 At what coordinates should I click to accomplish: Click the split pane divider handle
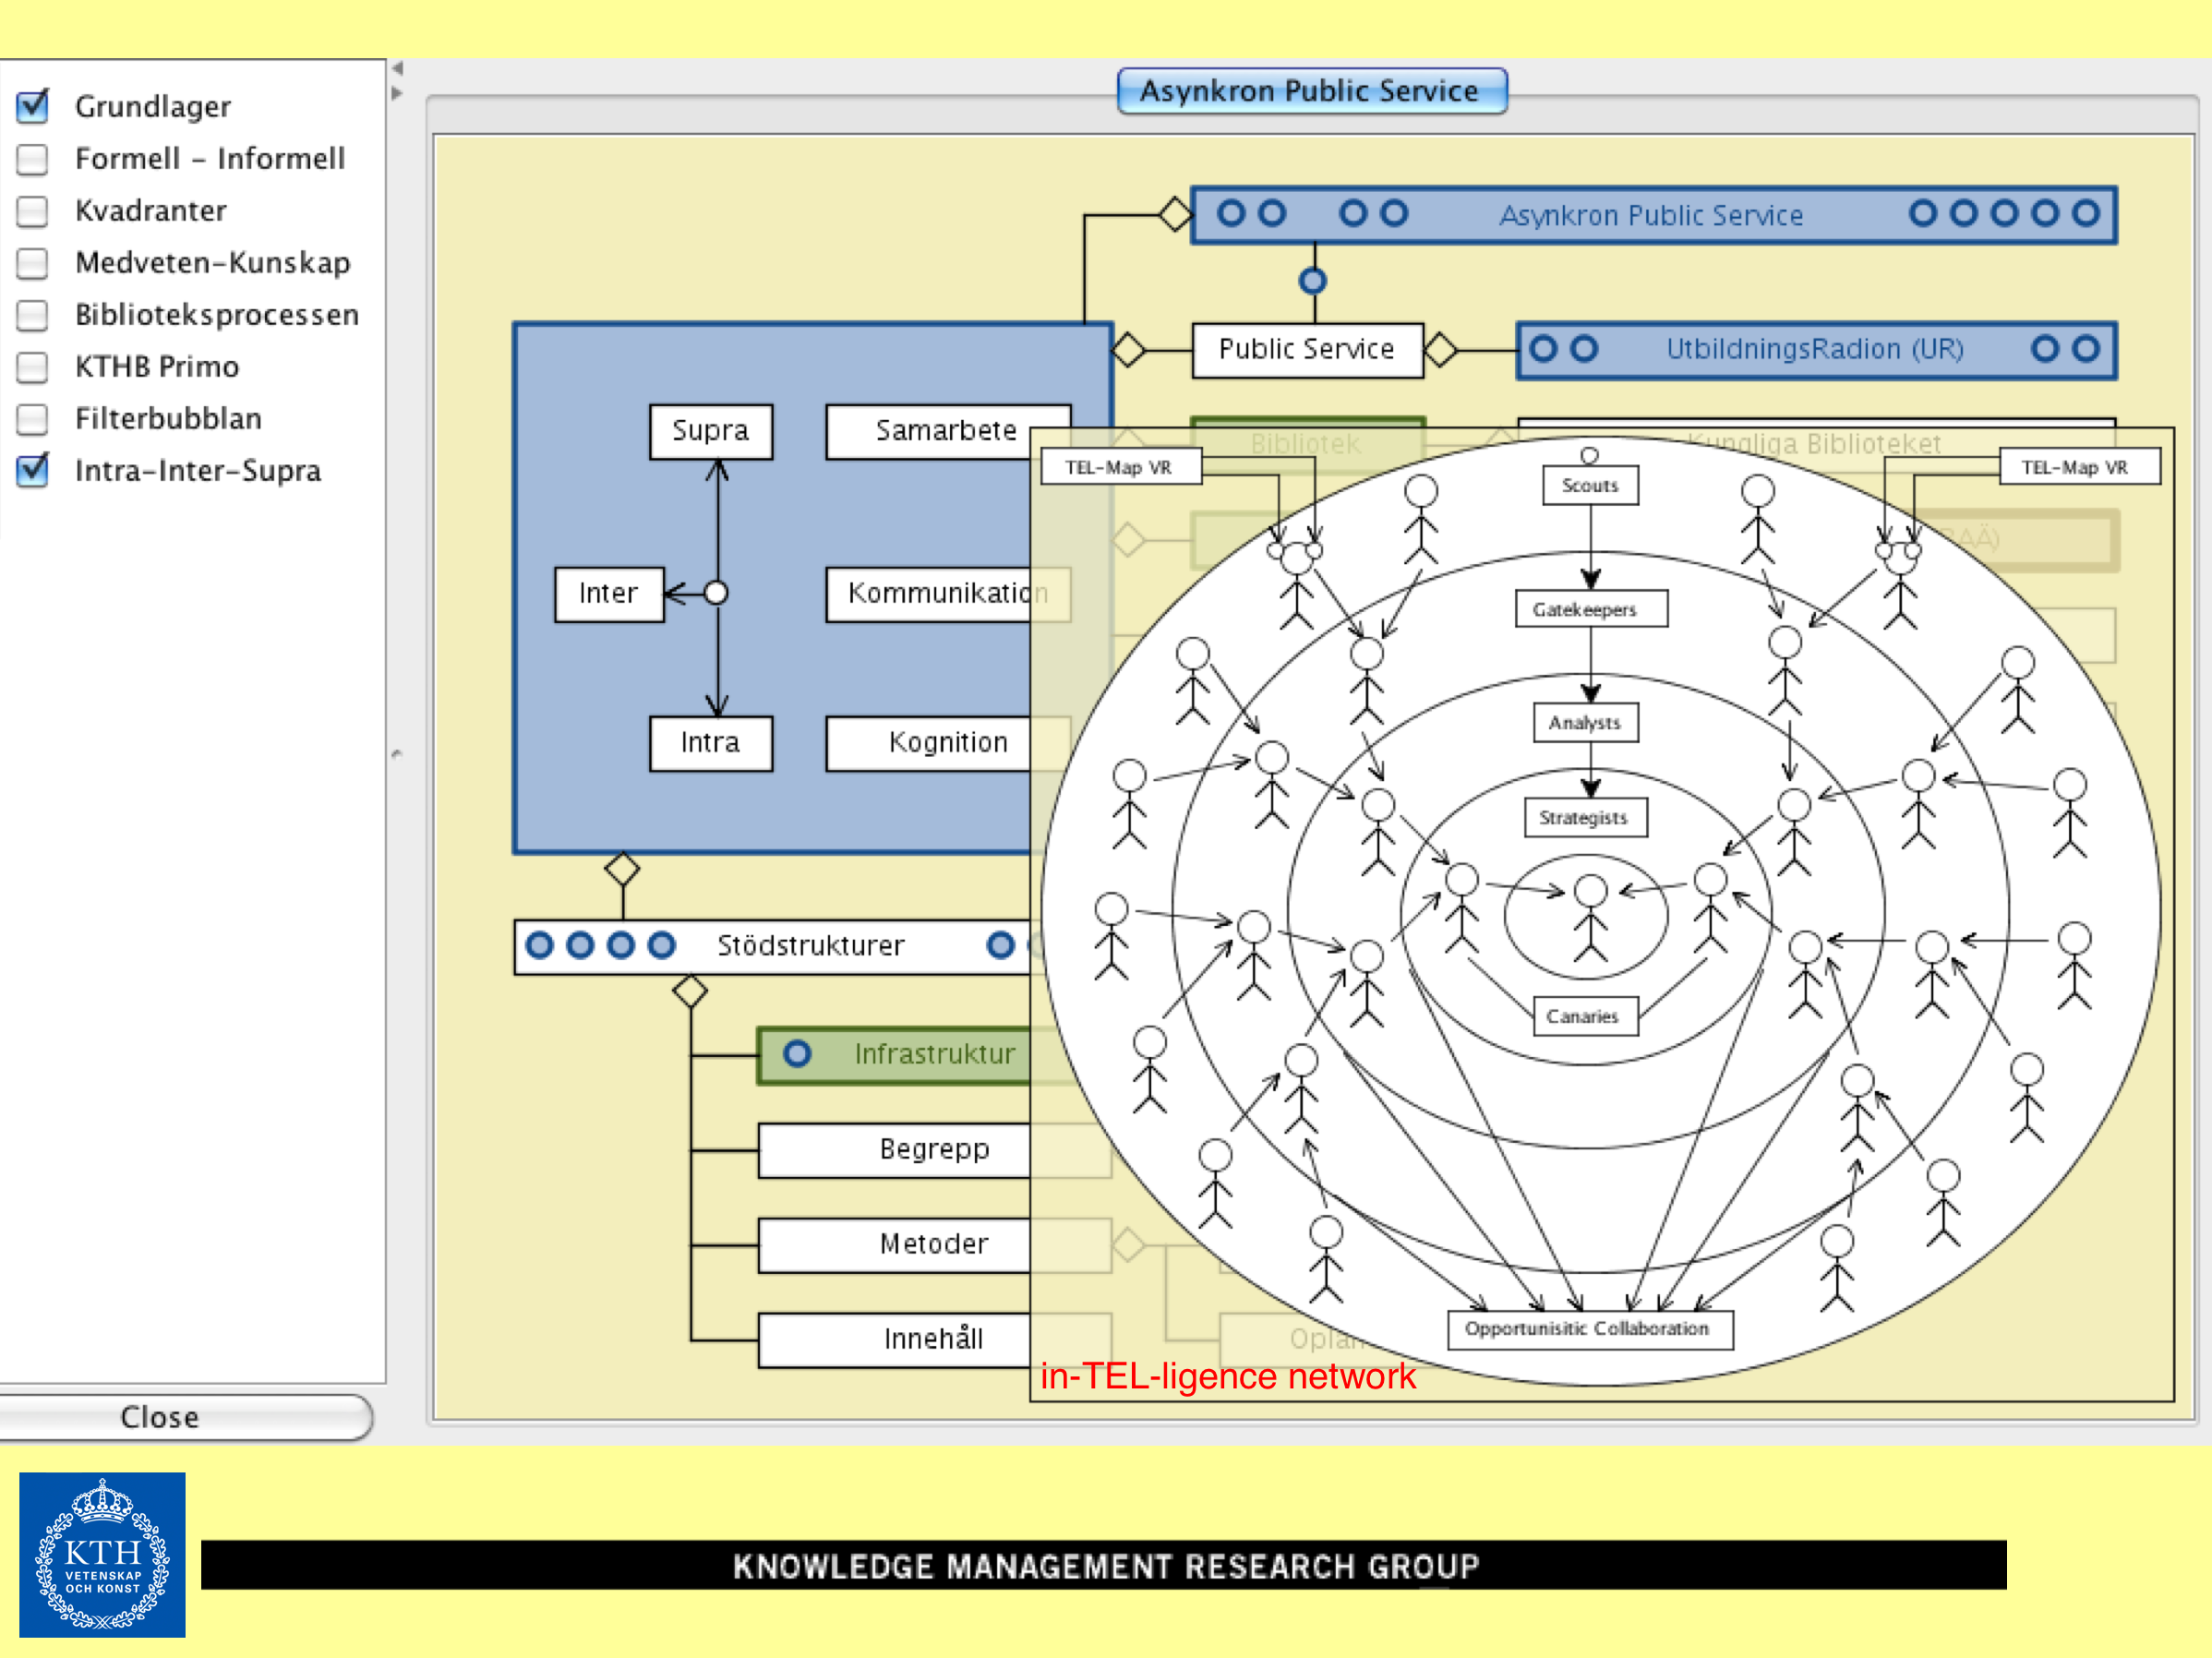coord(397,753)
